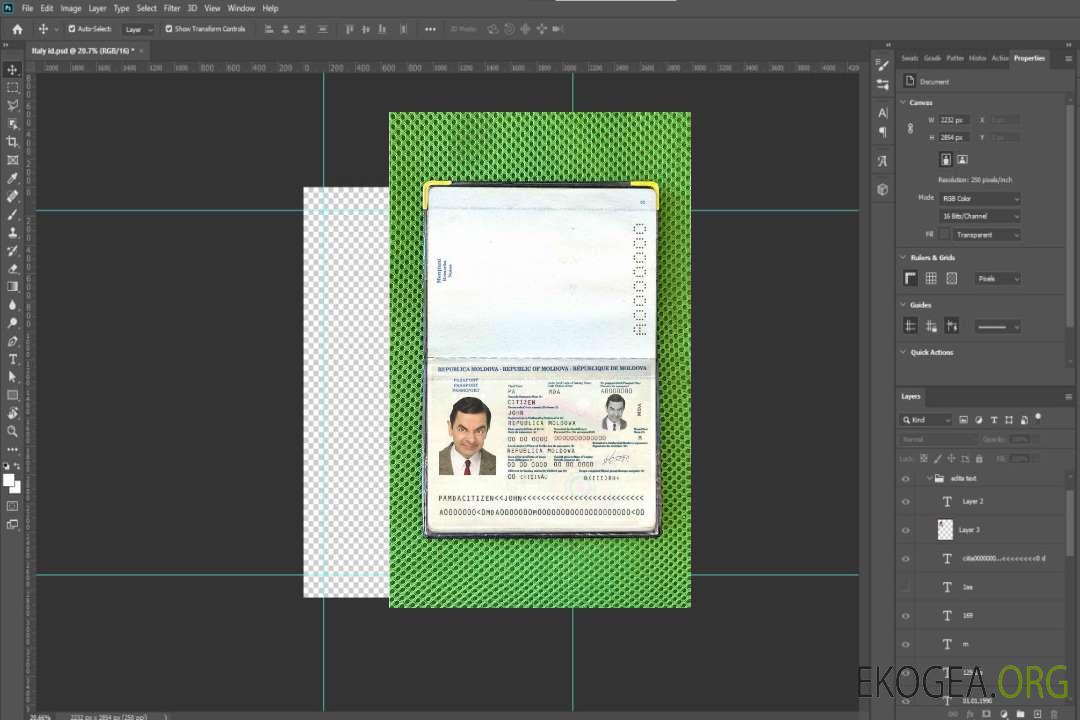Select the Horizontal Type tool
The height and width of the screenshot is (720, 1080).
pyautogui.click(x=12, y=359)
